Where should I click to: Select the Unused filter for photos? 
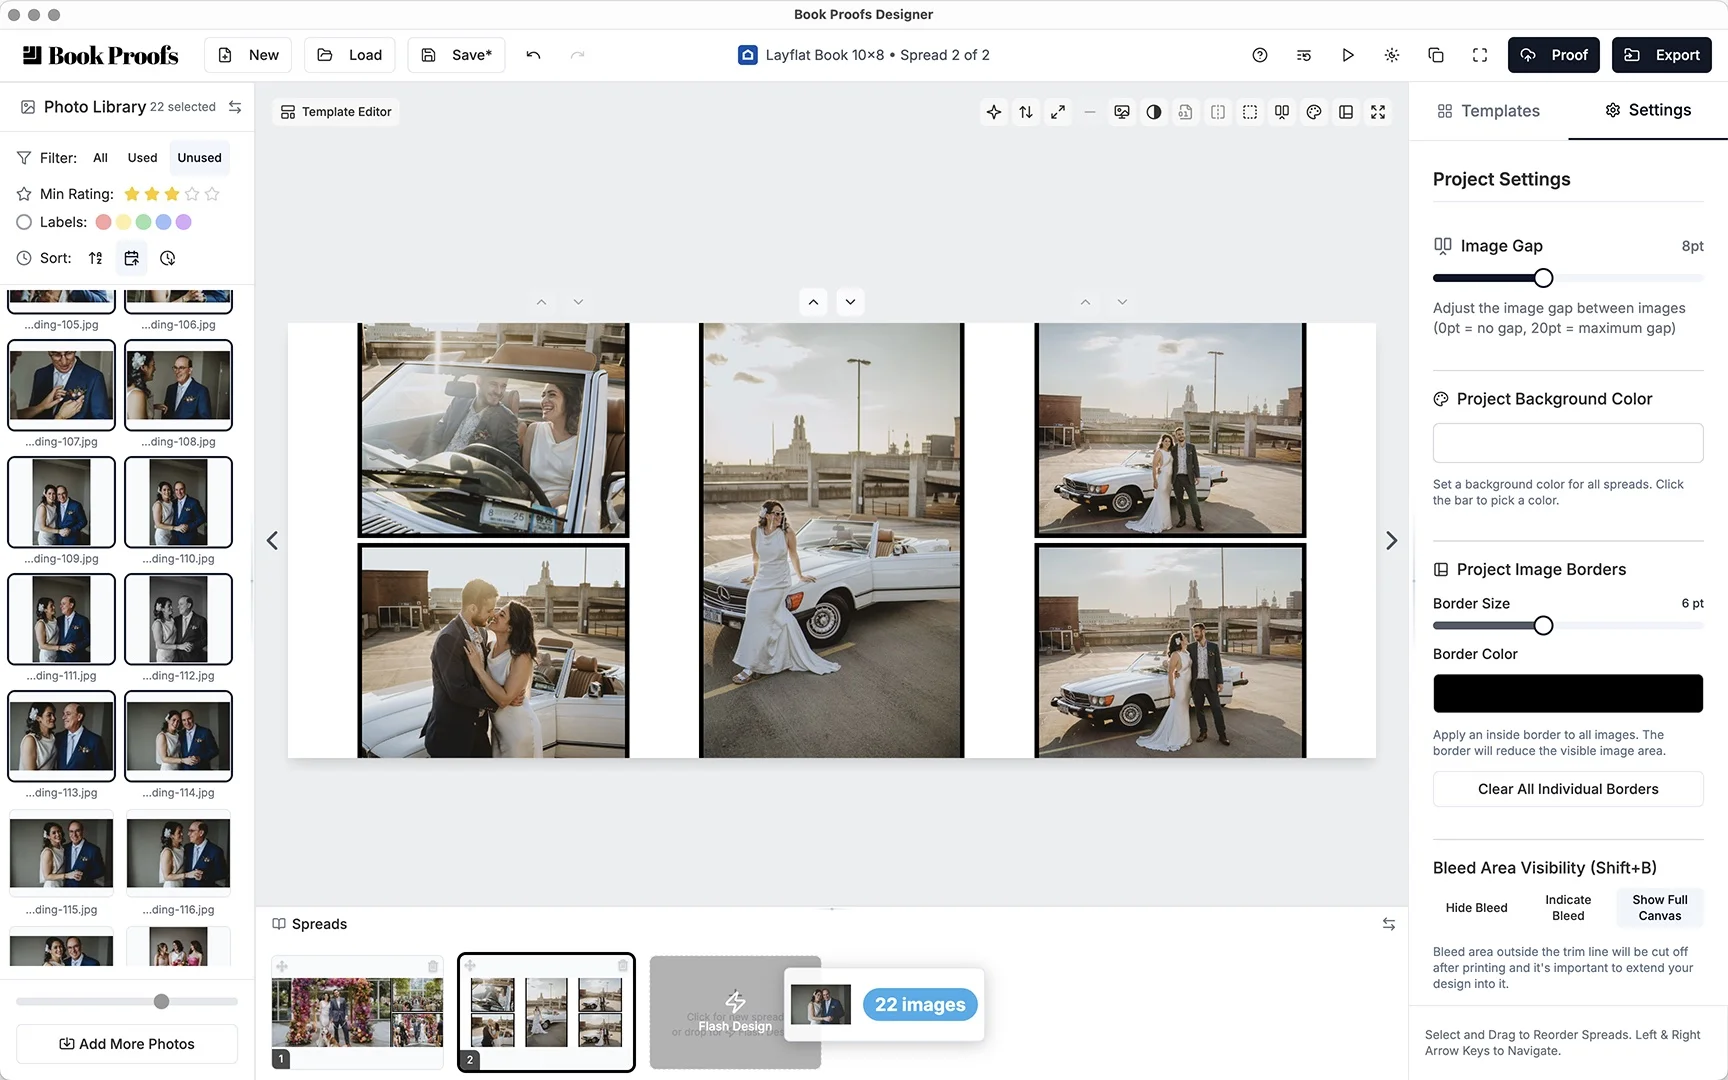pos(199,157)
